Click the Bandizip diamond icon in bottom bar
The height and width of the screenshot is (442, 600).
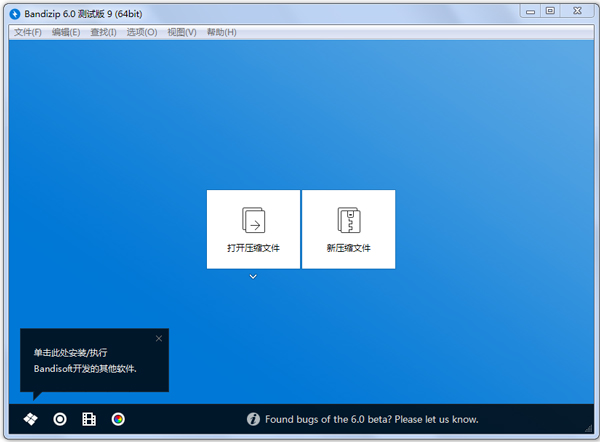pyautogui.click(x=30, y=419)
